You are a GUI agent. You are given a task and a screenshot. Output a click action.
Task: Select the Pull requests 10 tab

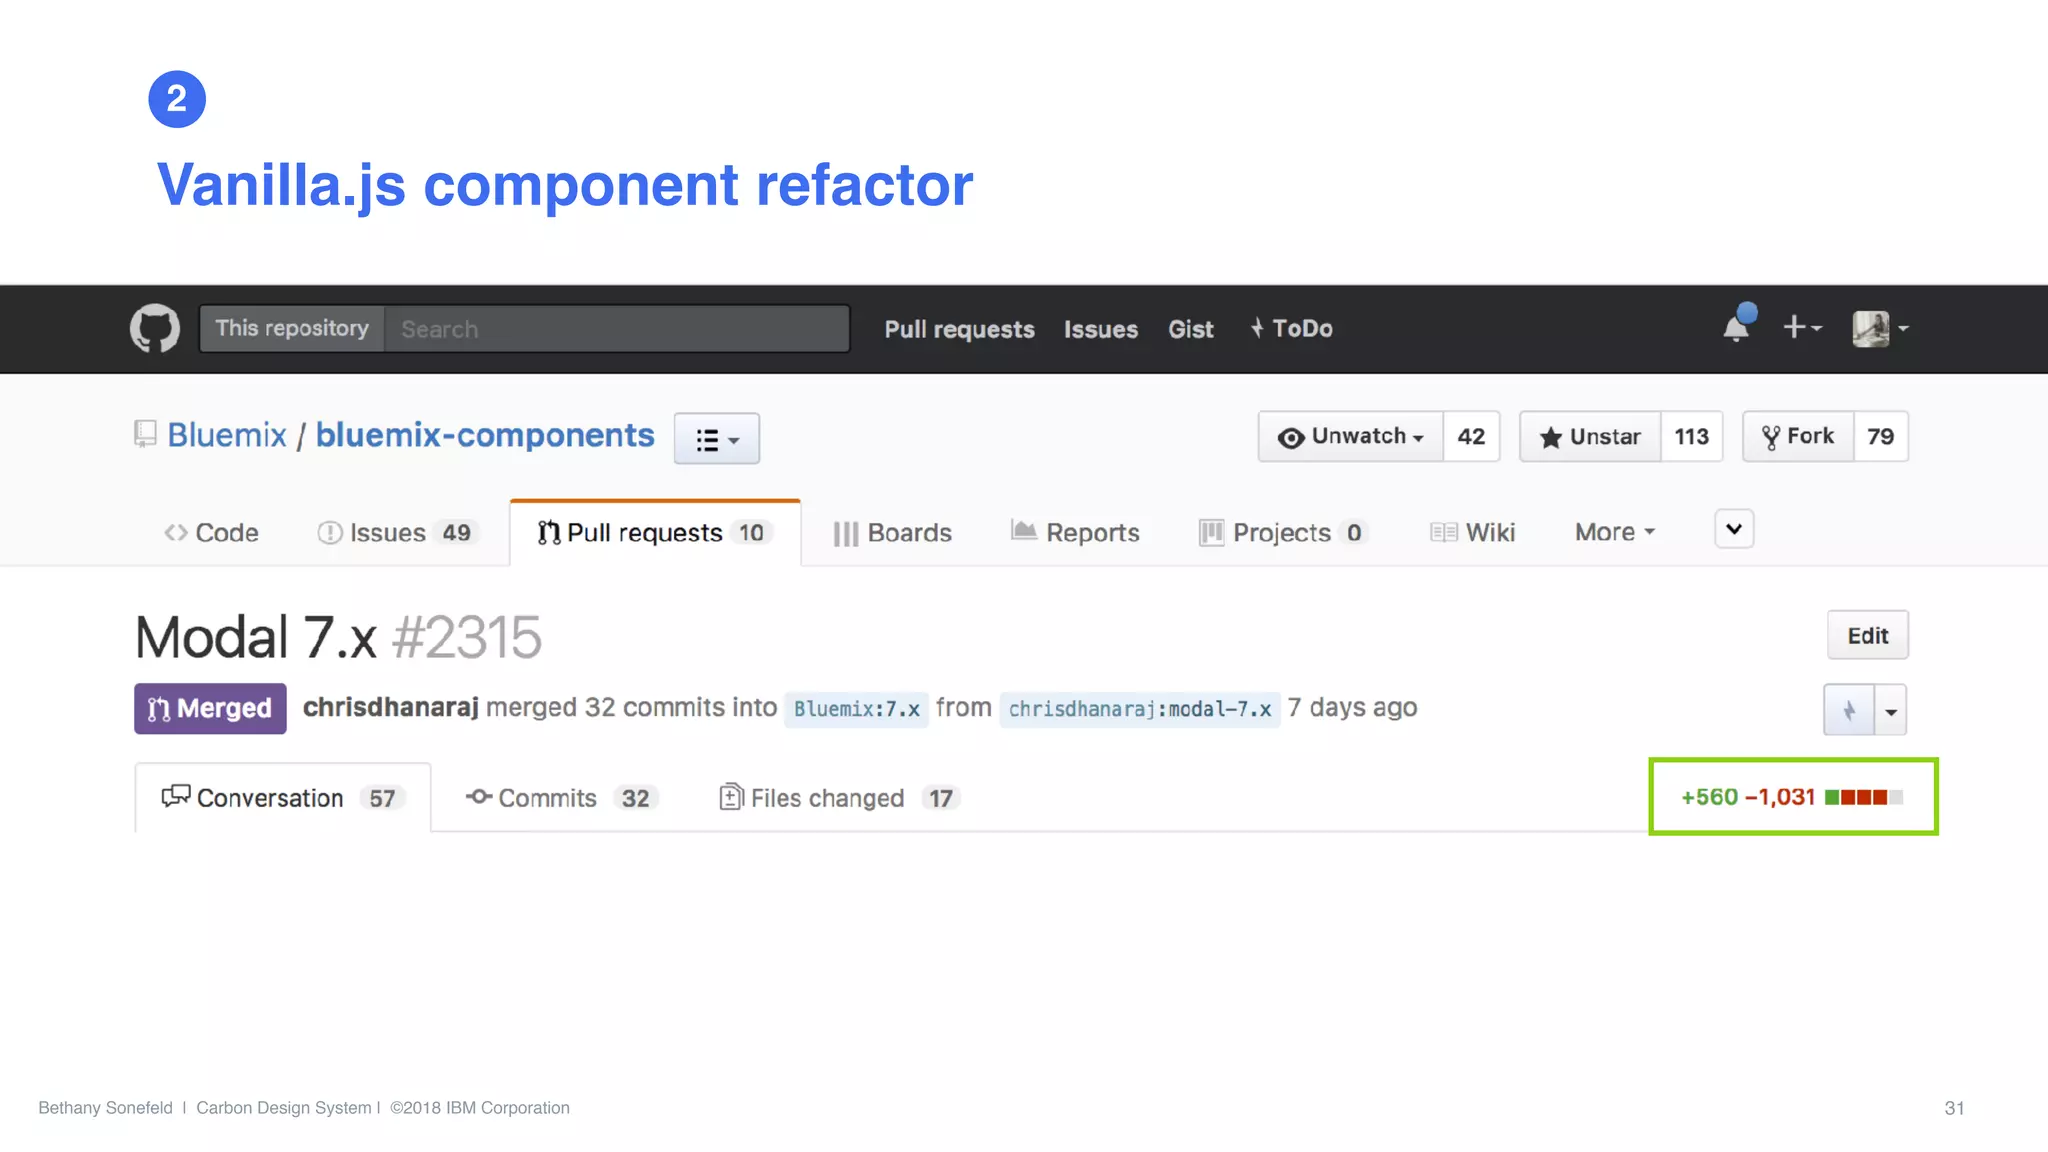click(x=655, y=533)
